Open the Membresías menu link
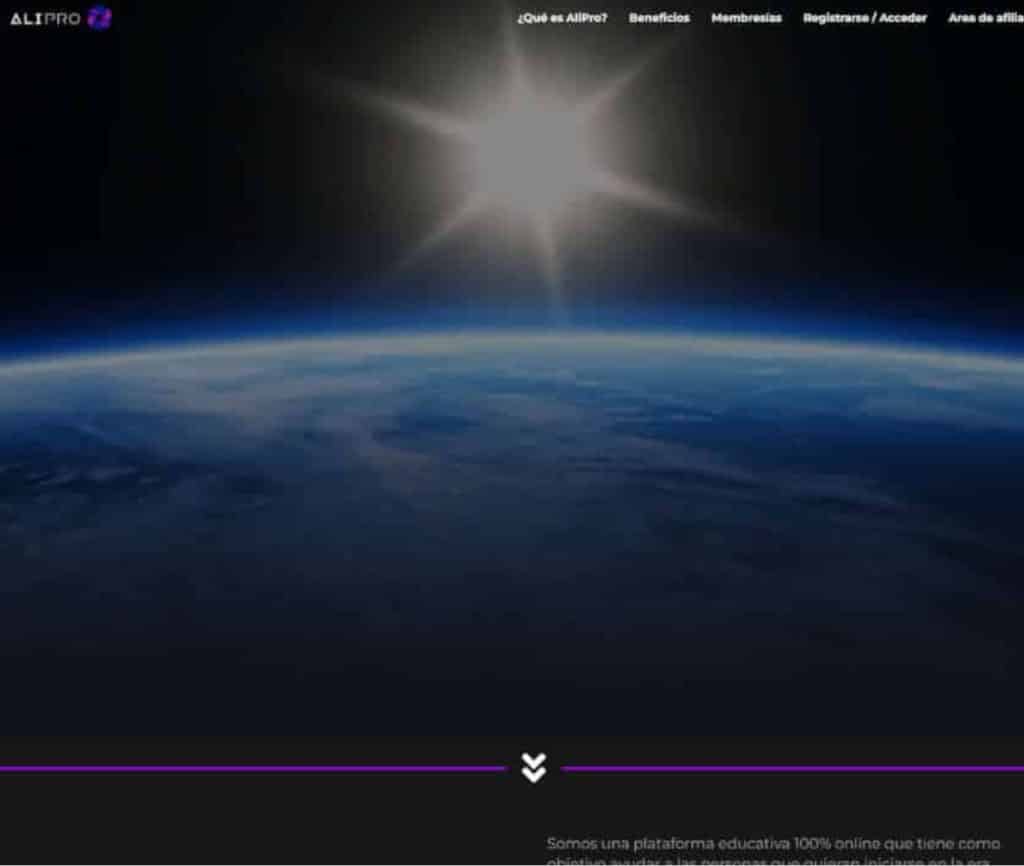 [746, 18]
